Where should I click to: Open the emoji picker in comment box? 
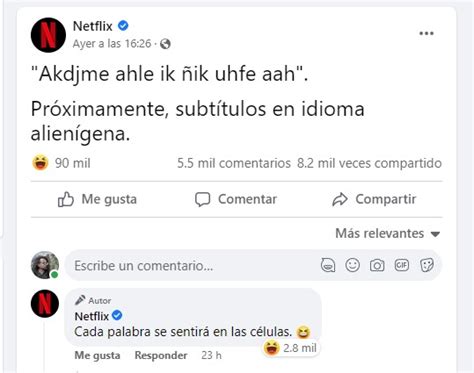pyautogui.click(x=352, y=265)
